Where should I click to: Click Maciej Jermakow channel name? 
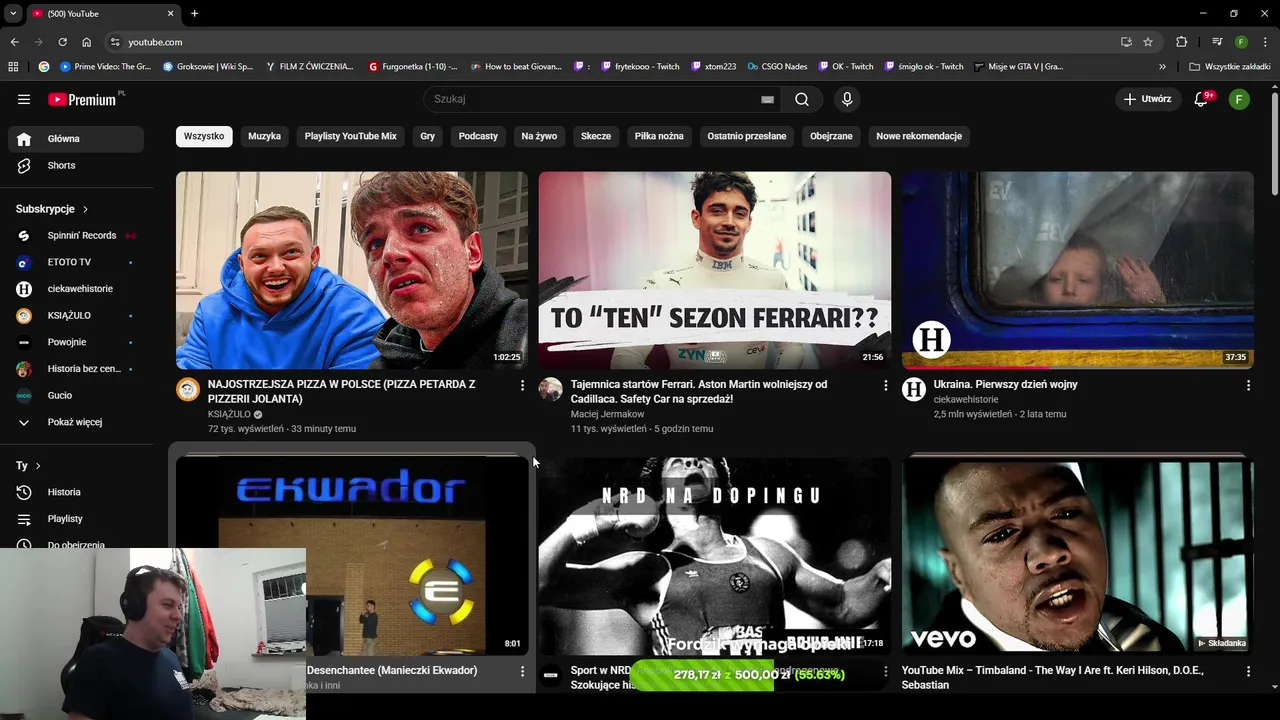pyautogui.click(x=607, y=414)
